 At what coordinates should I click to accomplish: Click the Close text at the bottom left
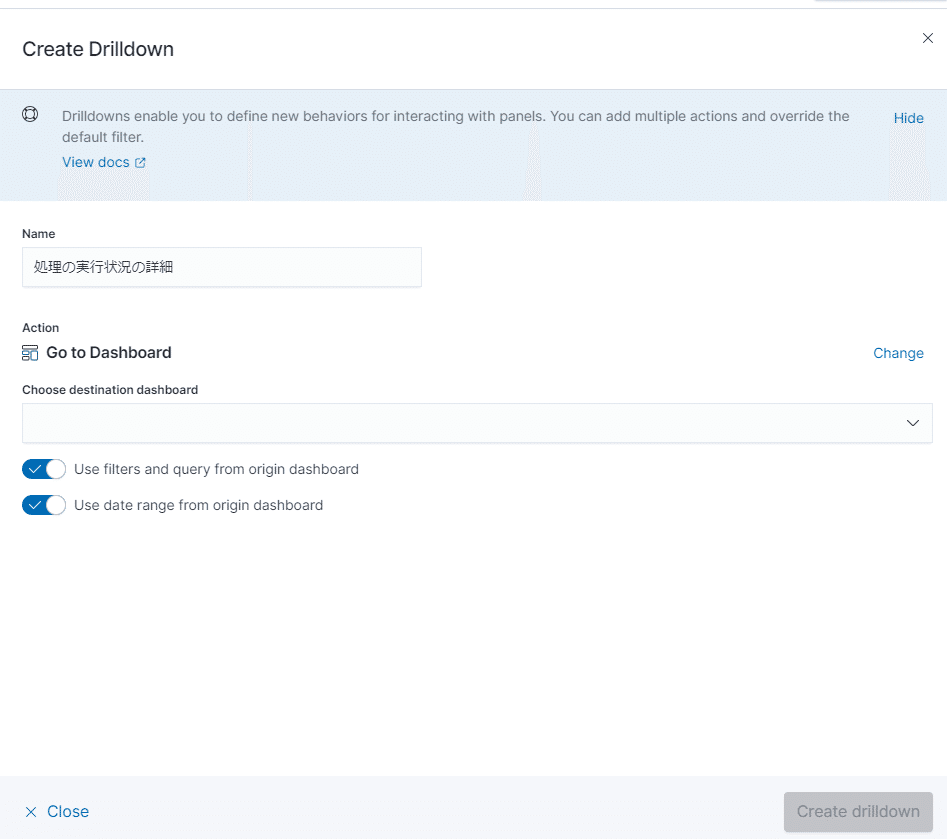click(68, 812)
